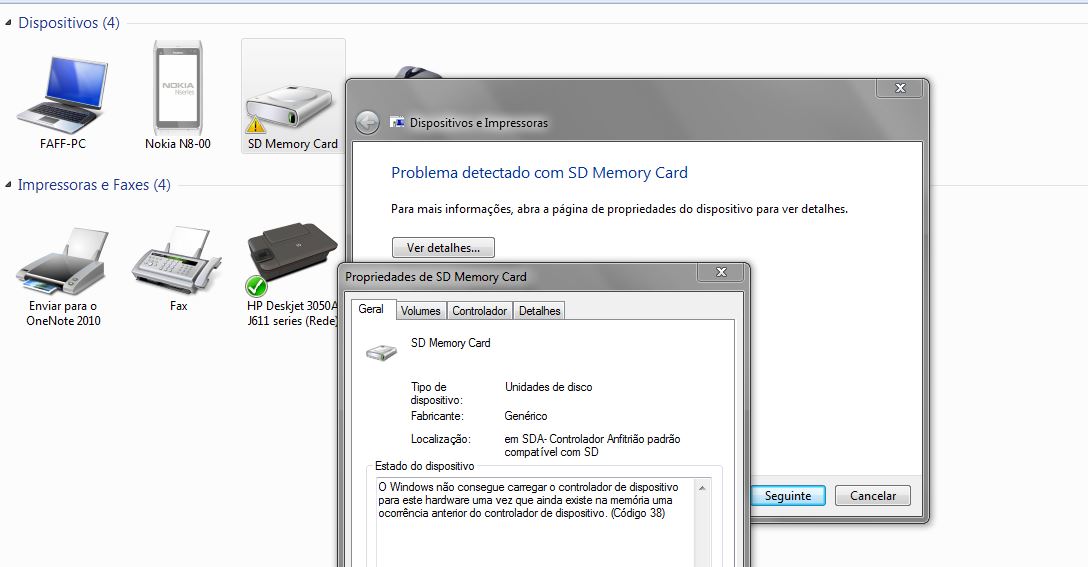Viewport: 1088px width, 567px height.
Task: Open the Controlador tab
Action: pyautogui.click(x=479, y=311)
